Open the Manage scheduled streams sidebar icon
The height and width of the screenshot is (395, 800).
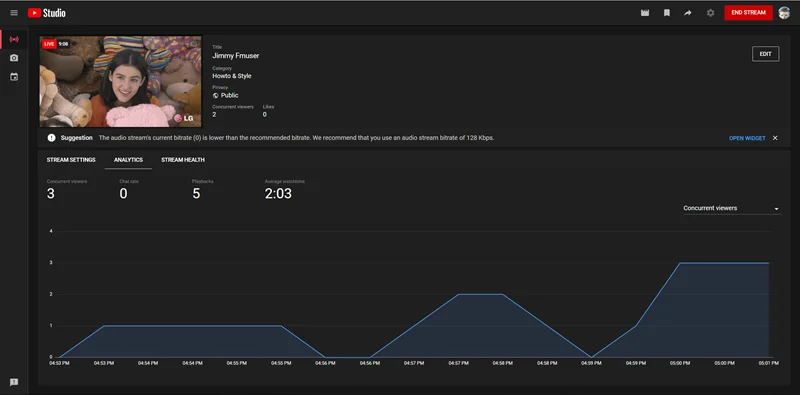point(14,77)
